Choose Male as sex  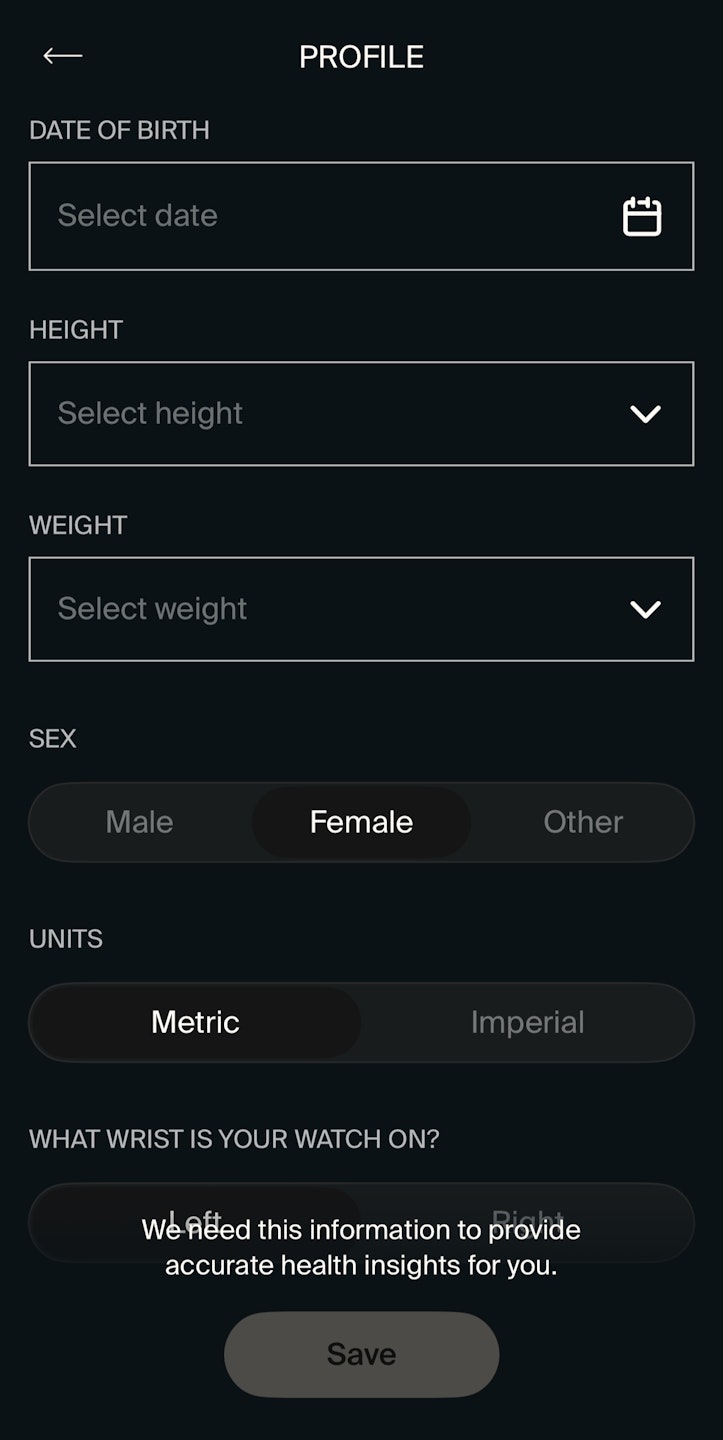(140, 822)
